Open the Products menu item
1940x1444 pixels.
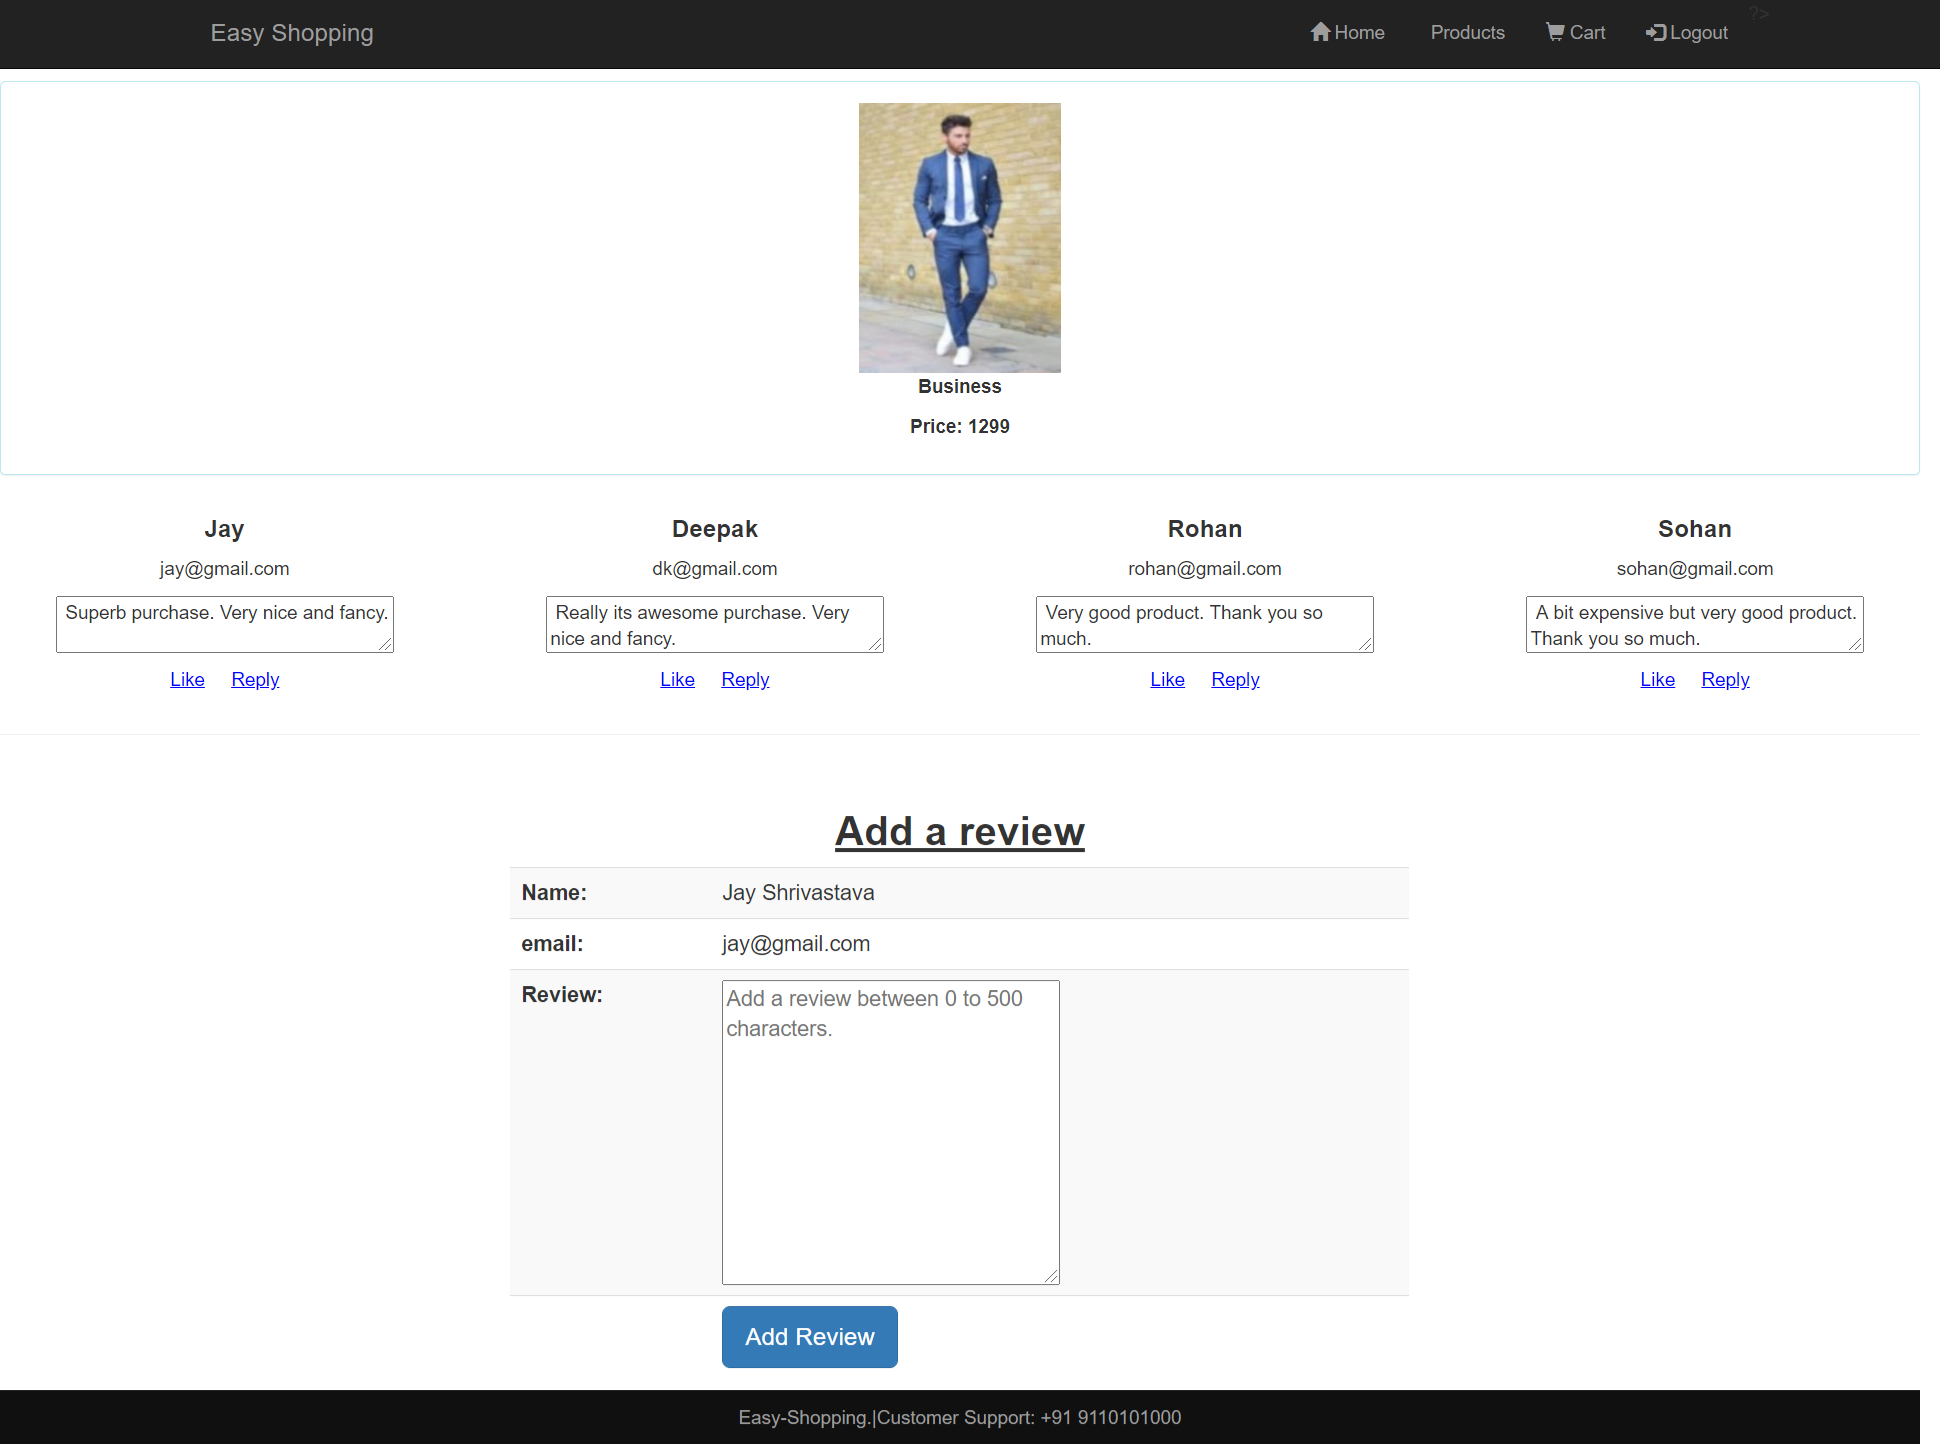[x=1467, y=32]
